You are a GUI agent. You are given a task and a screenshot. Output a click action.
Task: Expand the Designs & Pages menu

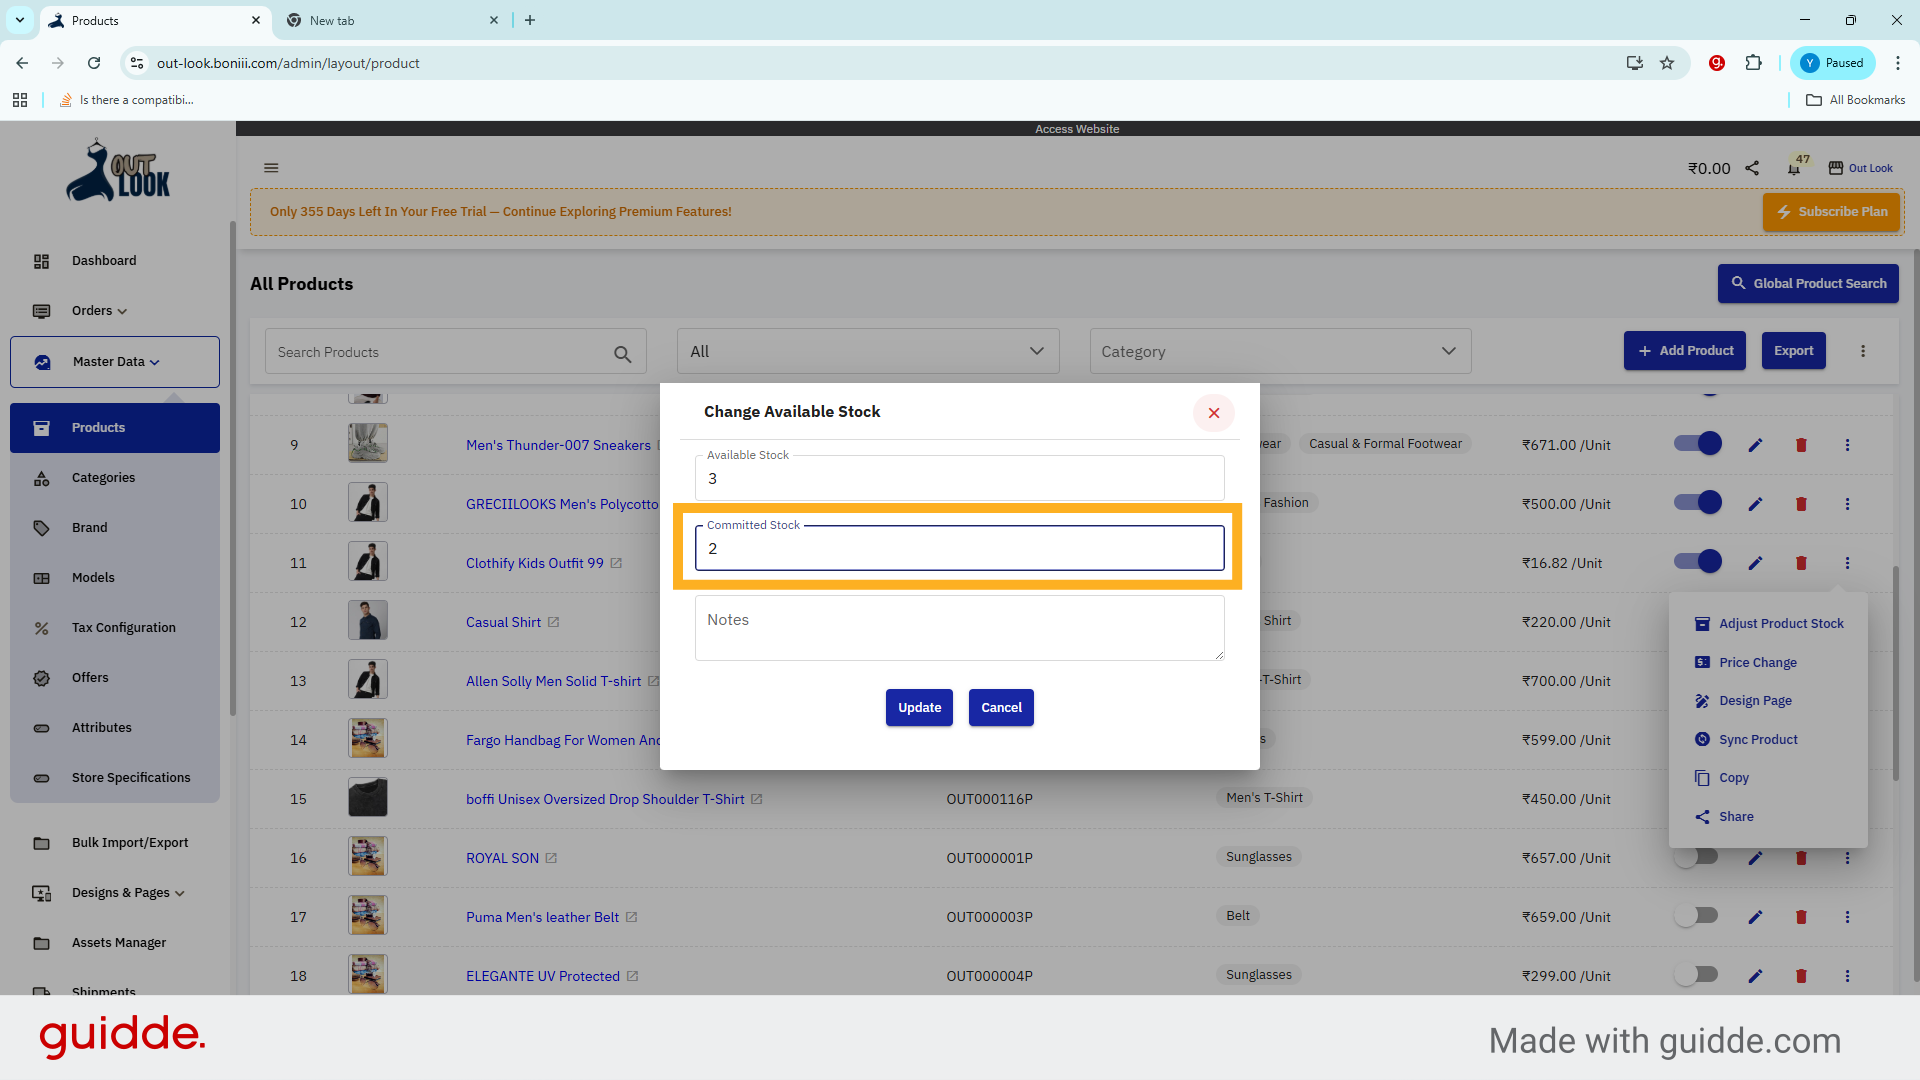pyautogui.click(x=128, y=893)
